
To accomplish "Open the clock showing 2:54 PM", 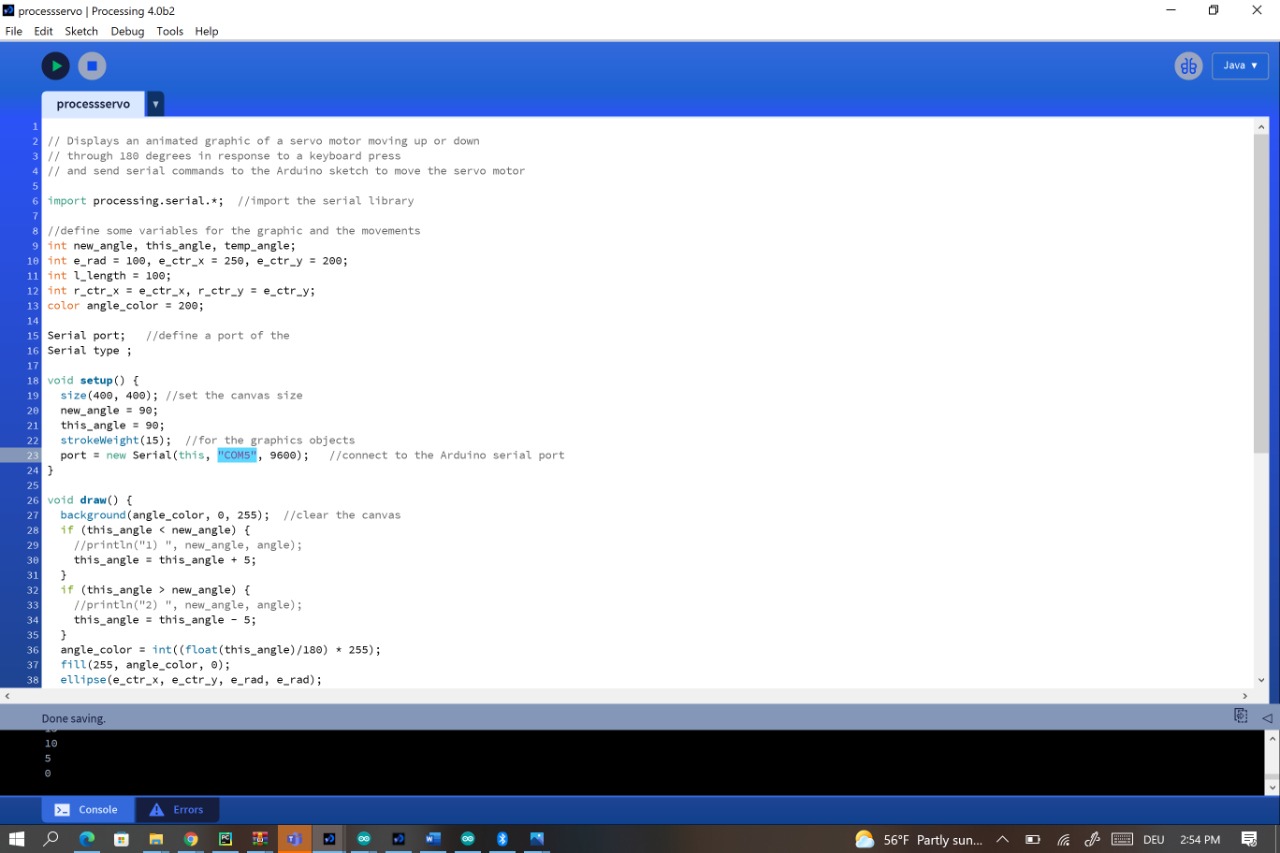I will pyautogui.click(x=1200, y=840).
